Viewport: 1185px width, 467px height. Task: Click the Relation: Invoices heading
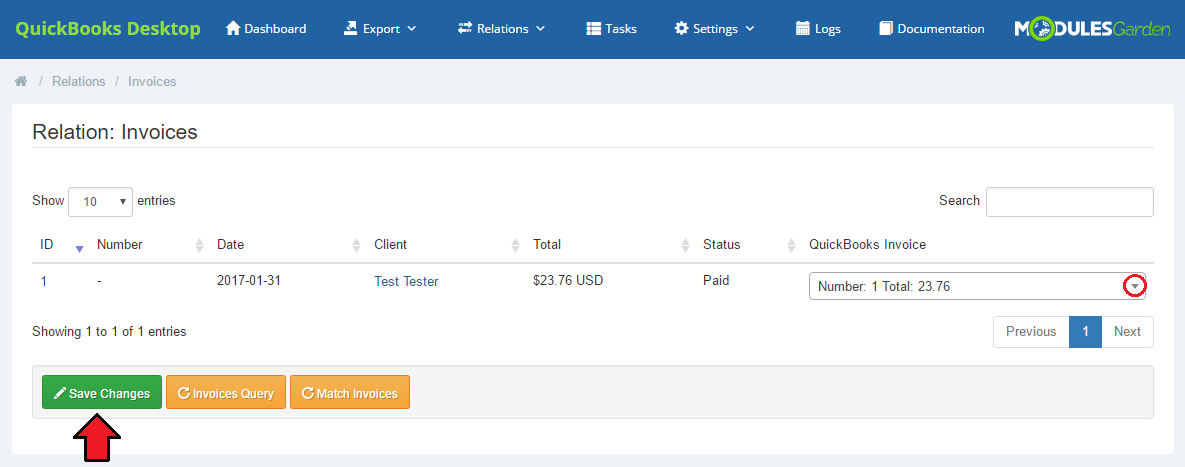click(x=115, y=132)
